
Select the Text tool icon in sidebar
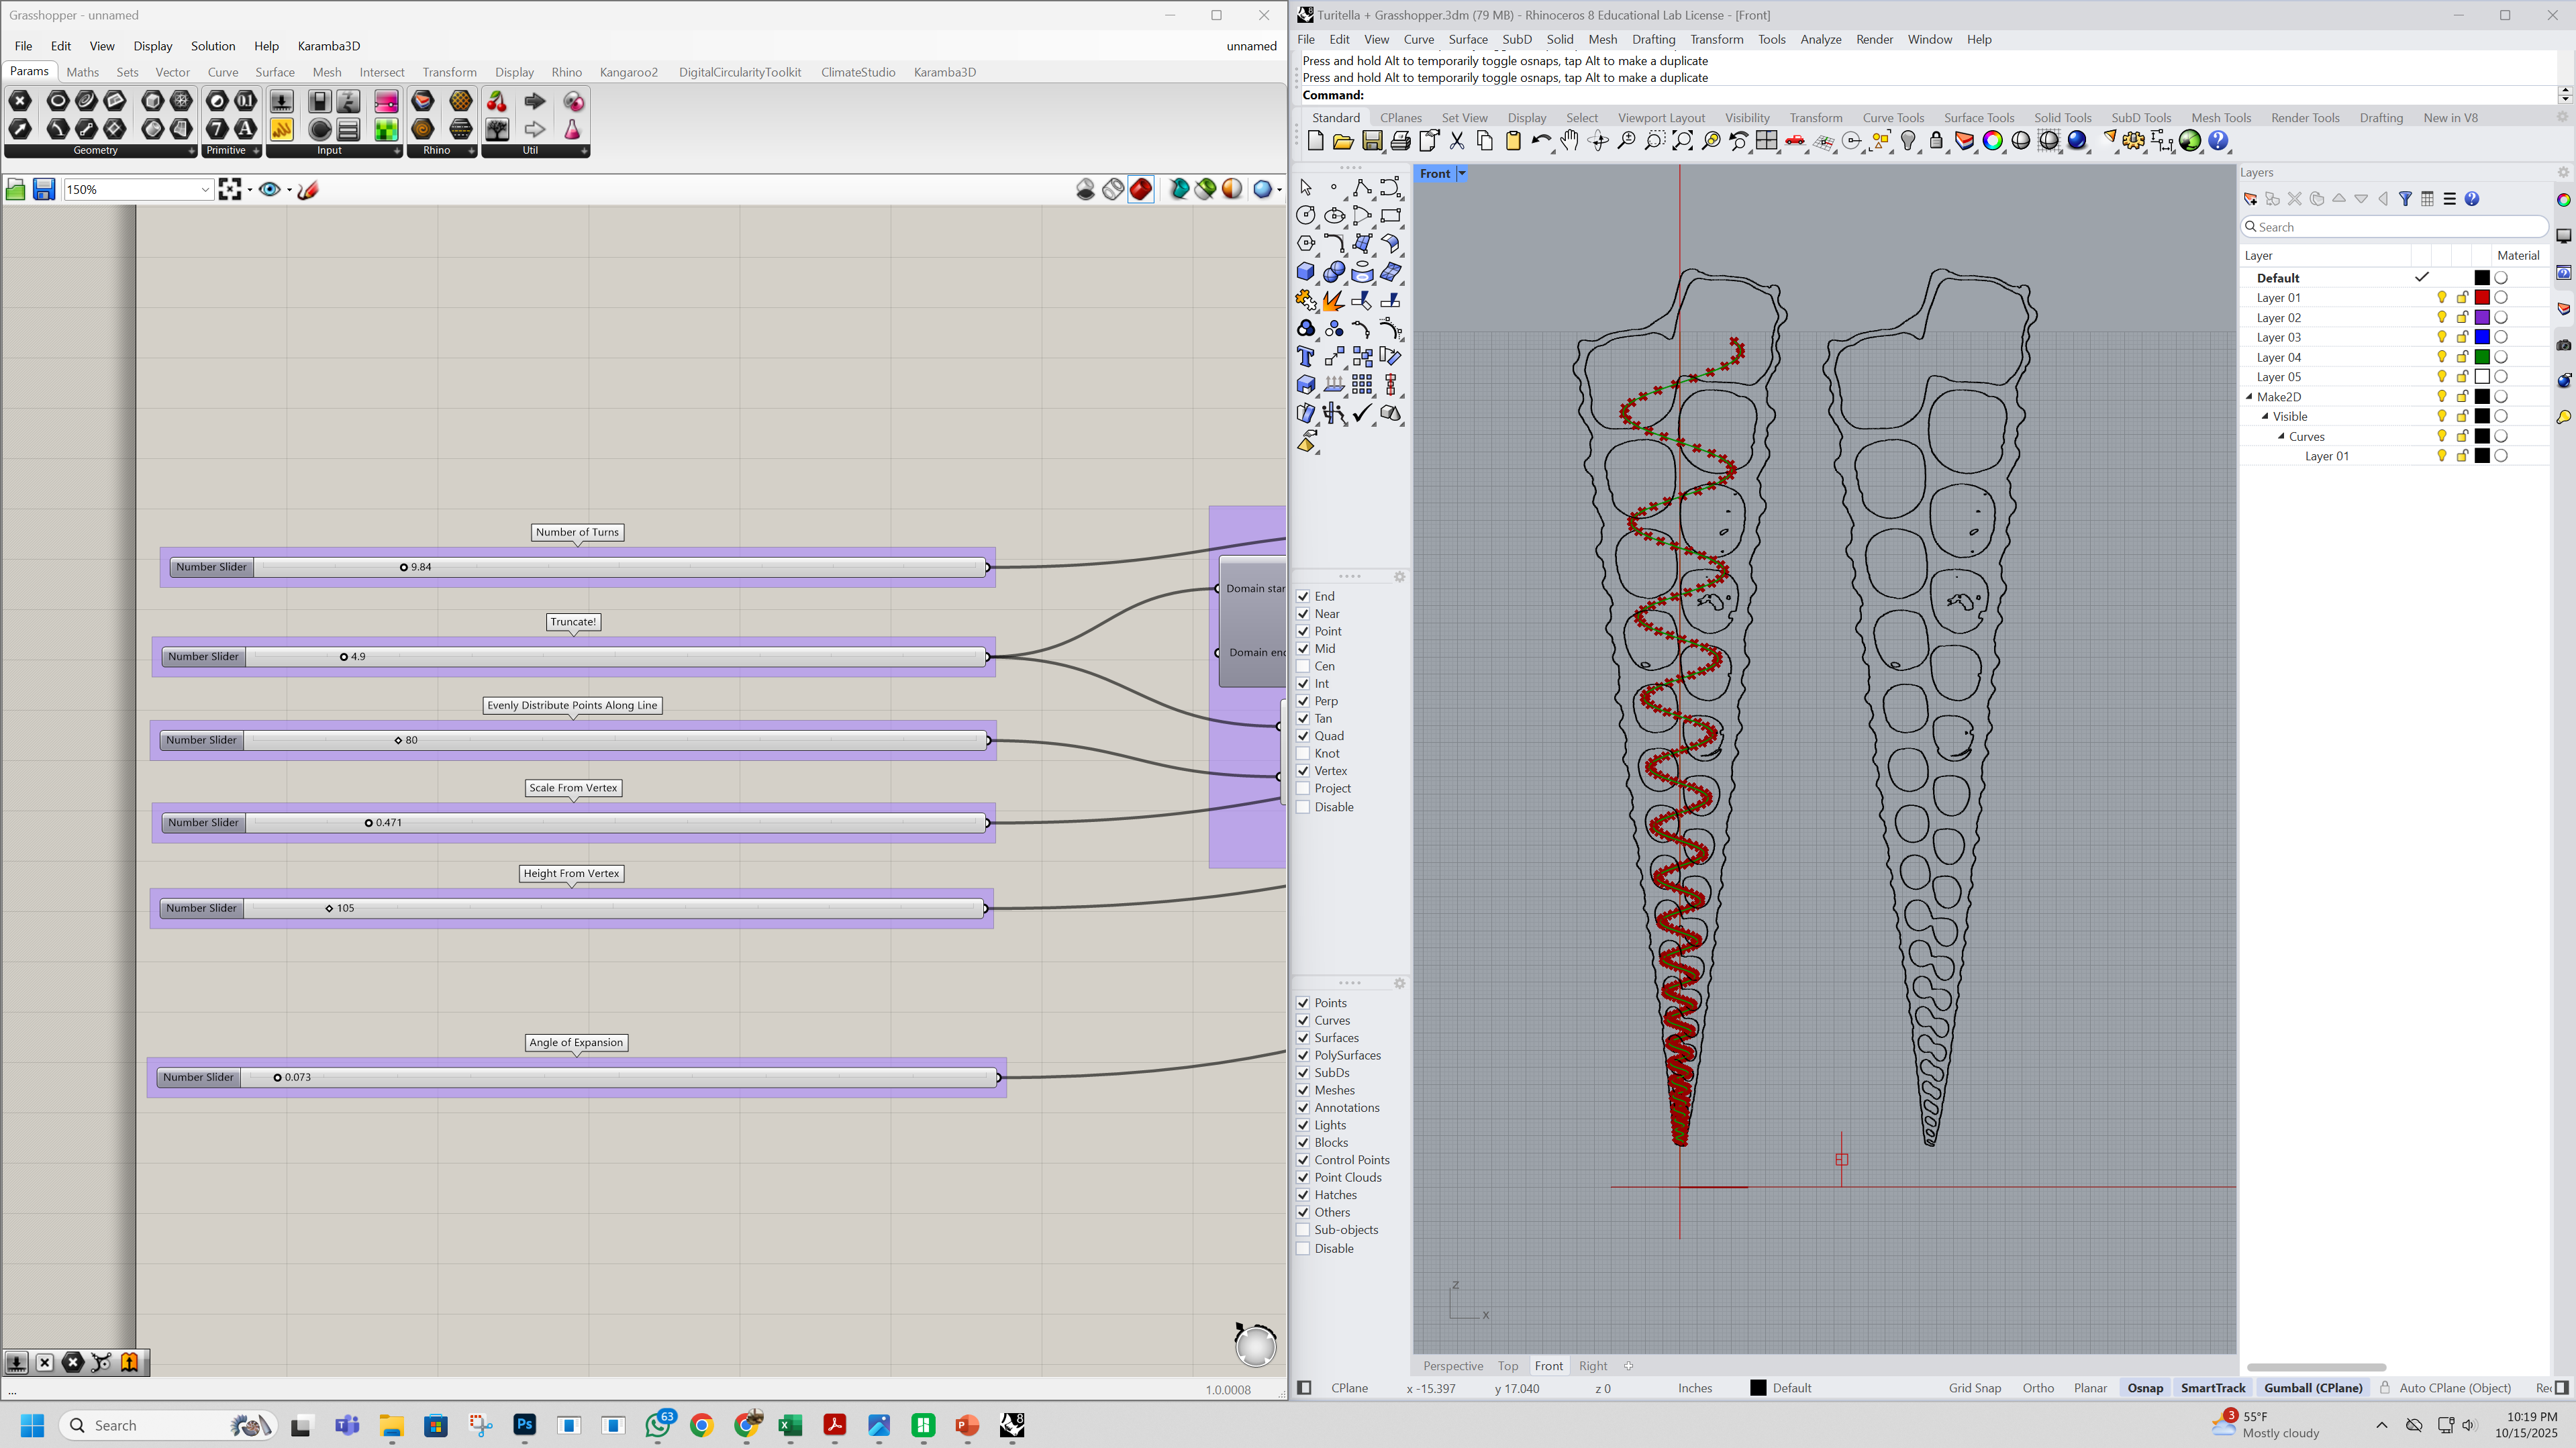(1305, 357)
